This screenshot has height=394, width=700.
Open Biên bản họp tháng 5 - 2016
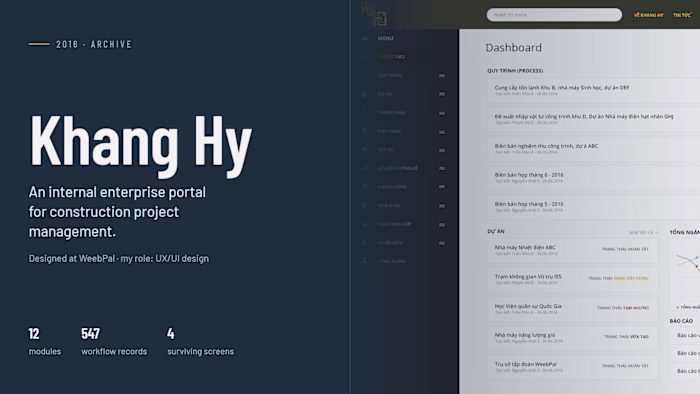point(593,207)
